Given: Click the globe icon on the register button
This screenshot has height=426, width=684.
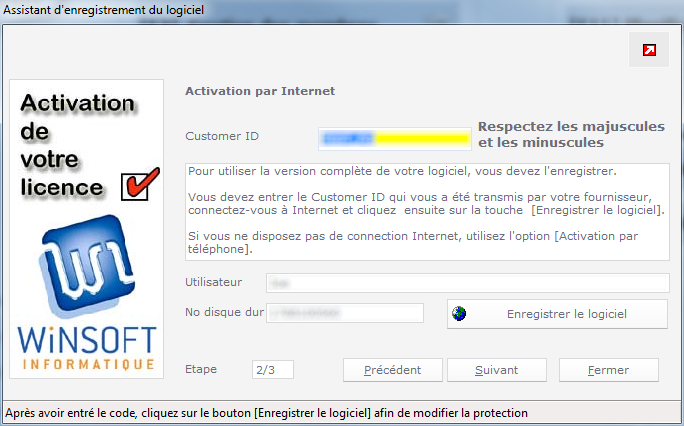Looking at the screenshot, I should [459, 314].
